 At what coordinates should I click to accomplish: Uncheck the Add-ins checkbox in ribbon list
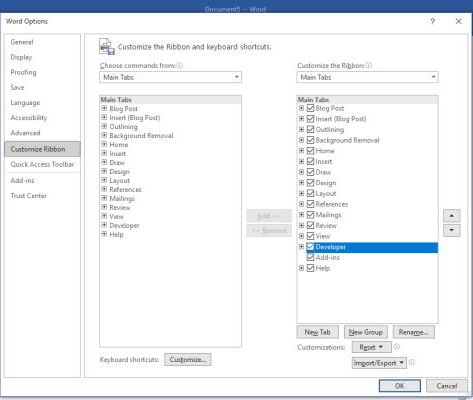tap(310, 257)
